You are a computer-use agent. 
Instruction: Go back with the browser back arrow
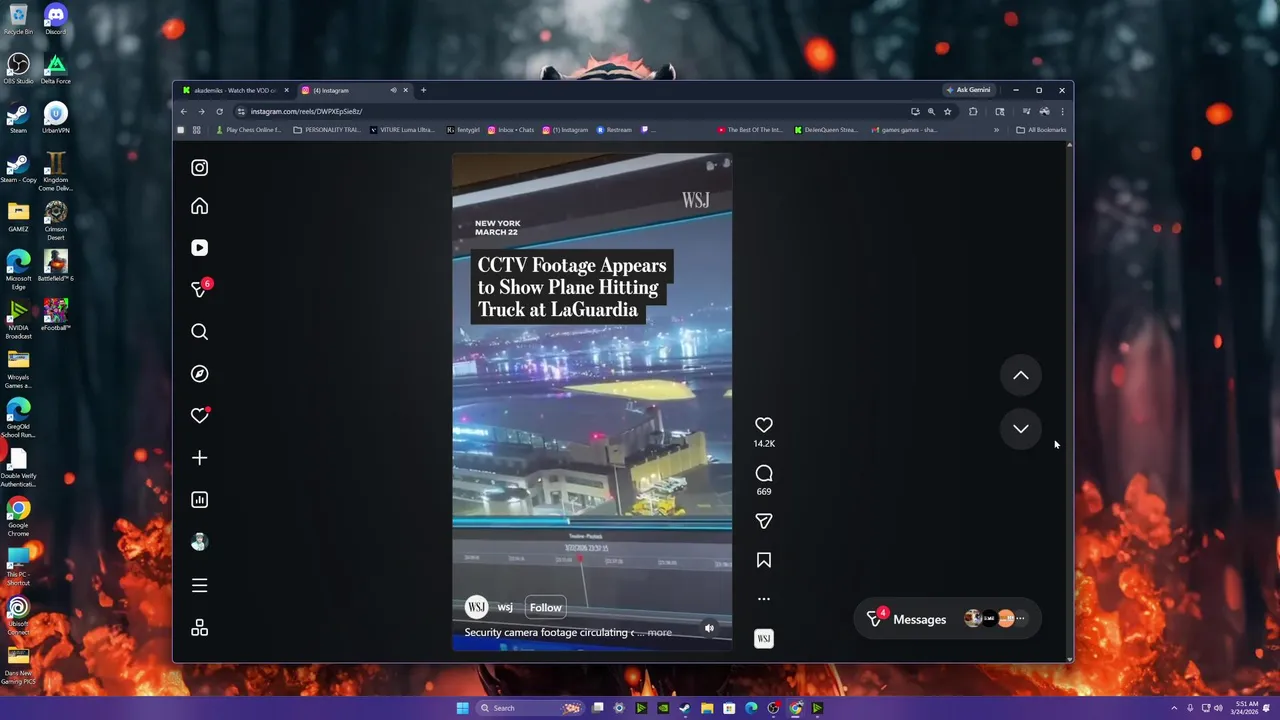[x=183, y=111]
